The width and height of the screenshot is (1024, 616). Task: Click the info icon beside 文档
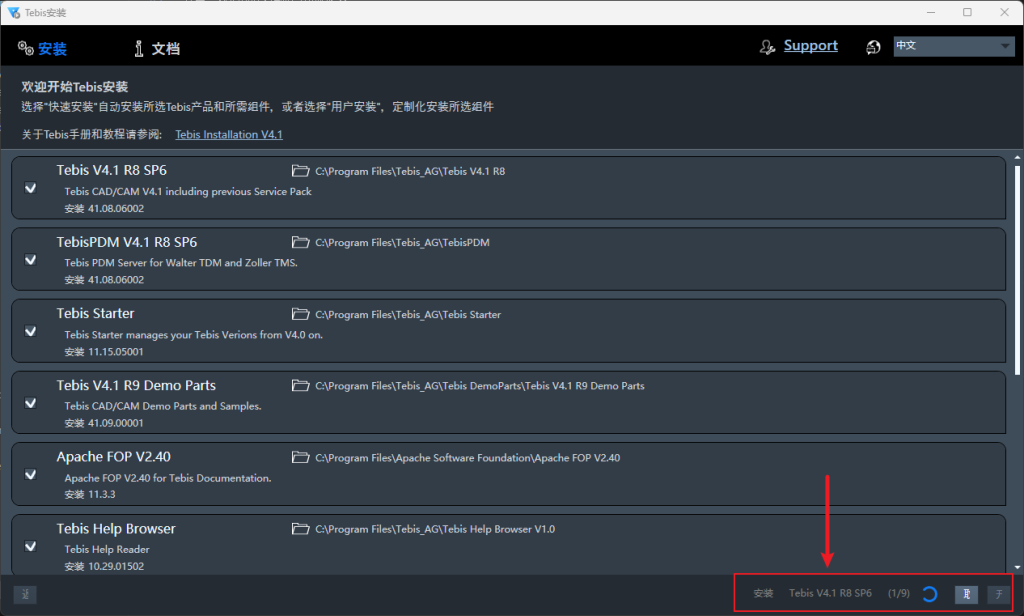(x=138, y=48)
